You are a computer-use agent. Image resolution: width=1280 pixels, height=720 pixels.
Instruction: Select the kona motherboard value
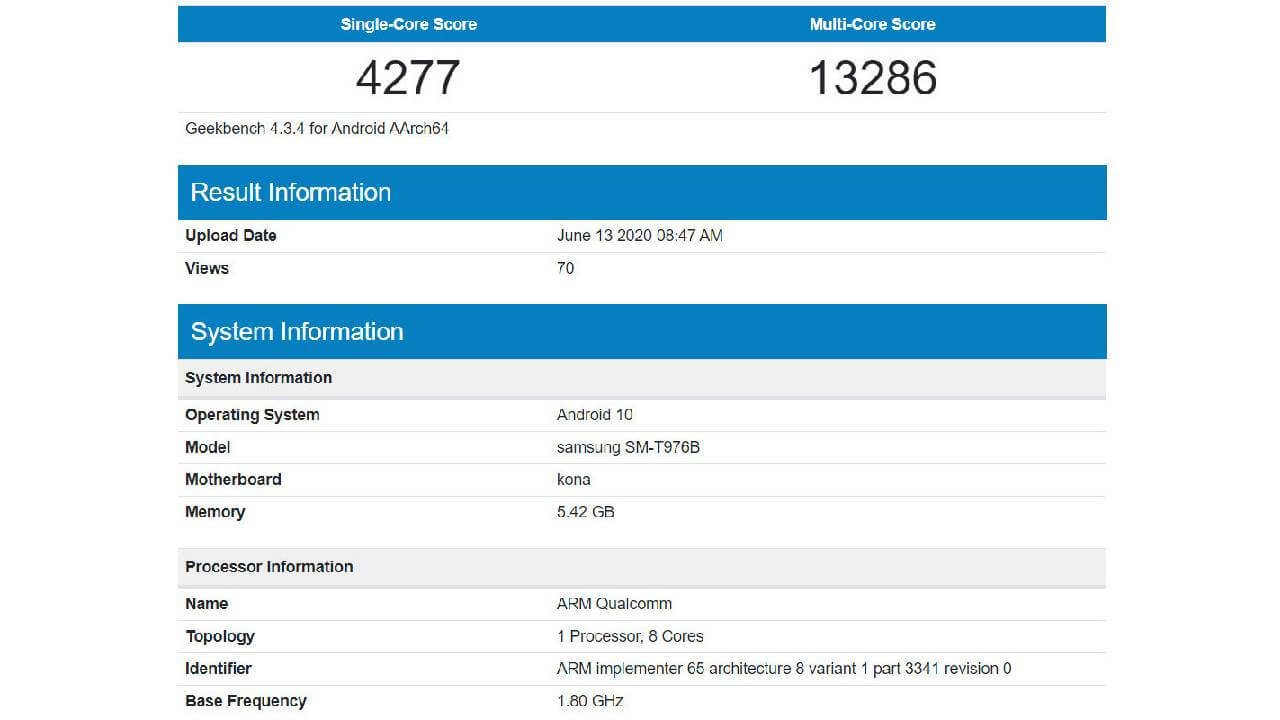[x=573, y=480]
